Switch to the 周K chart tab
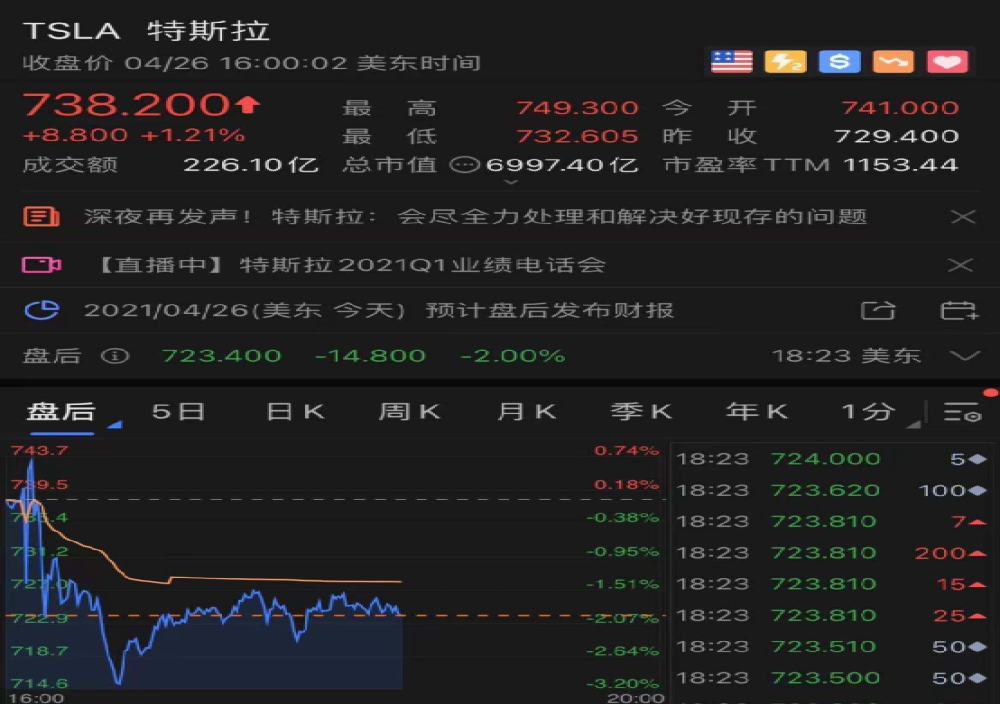Screen dimensions: 1000x704 click(410, 412)
